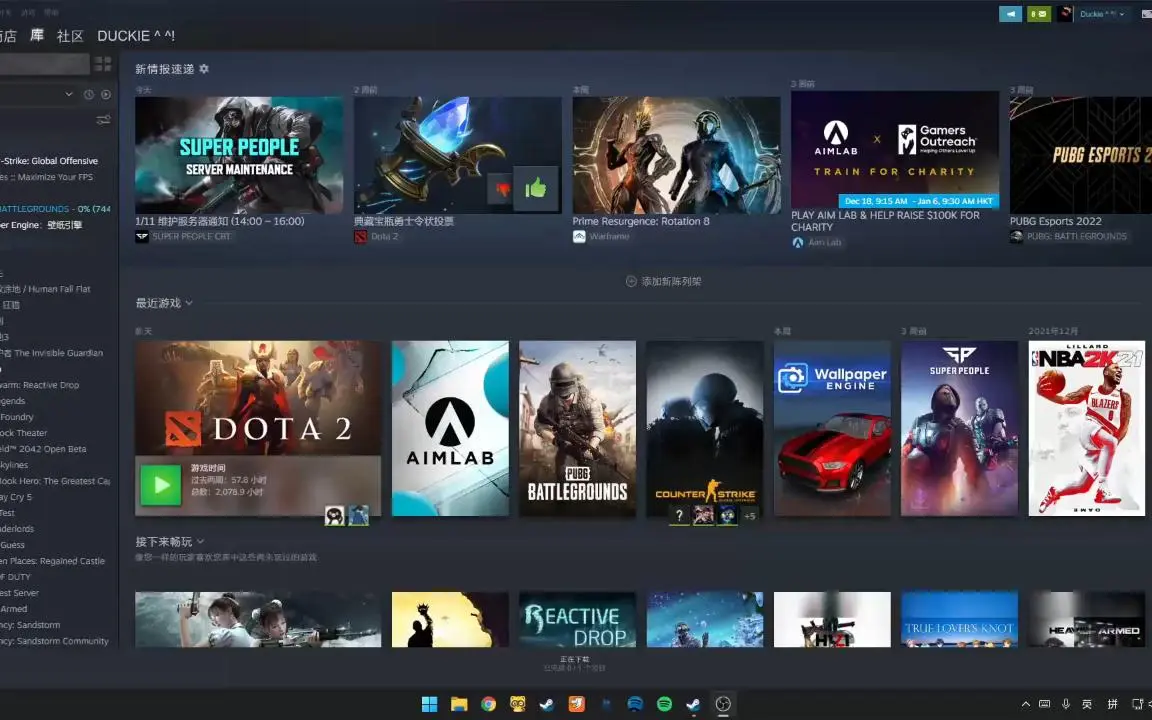Open the Store tab

click(7, 36)
